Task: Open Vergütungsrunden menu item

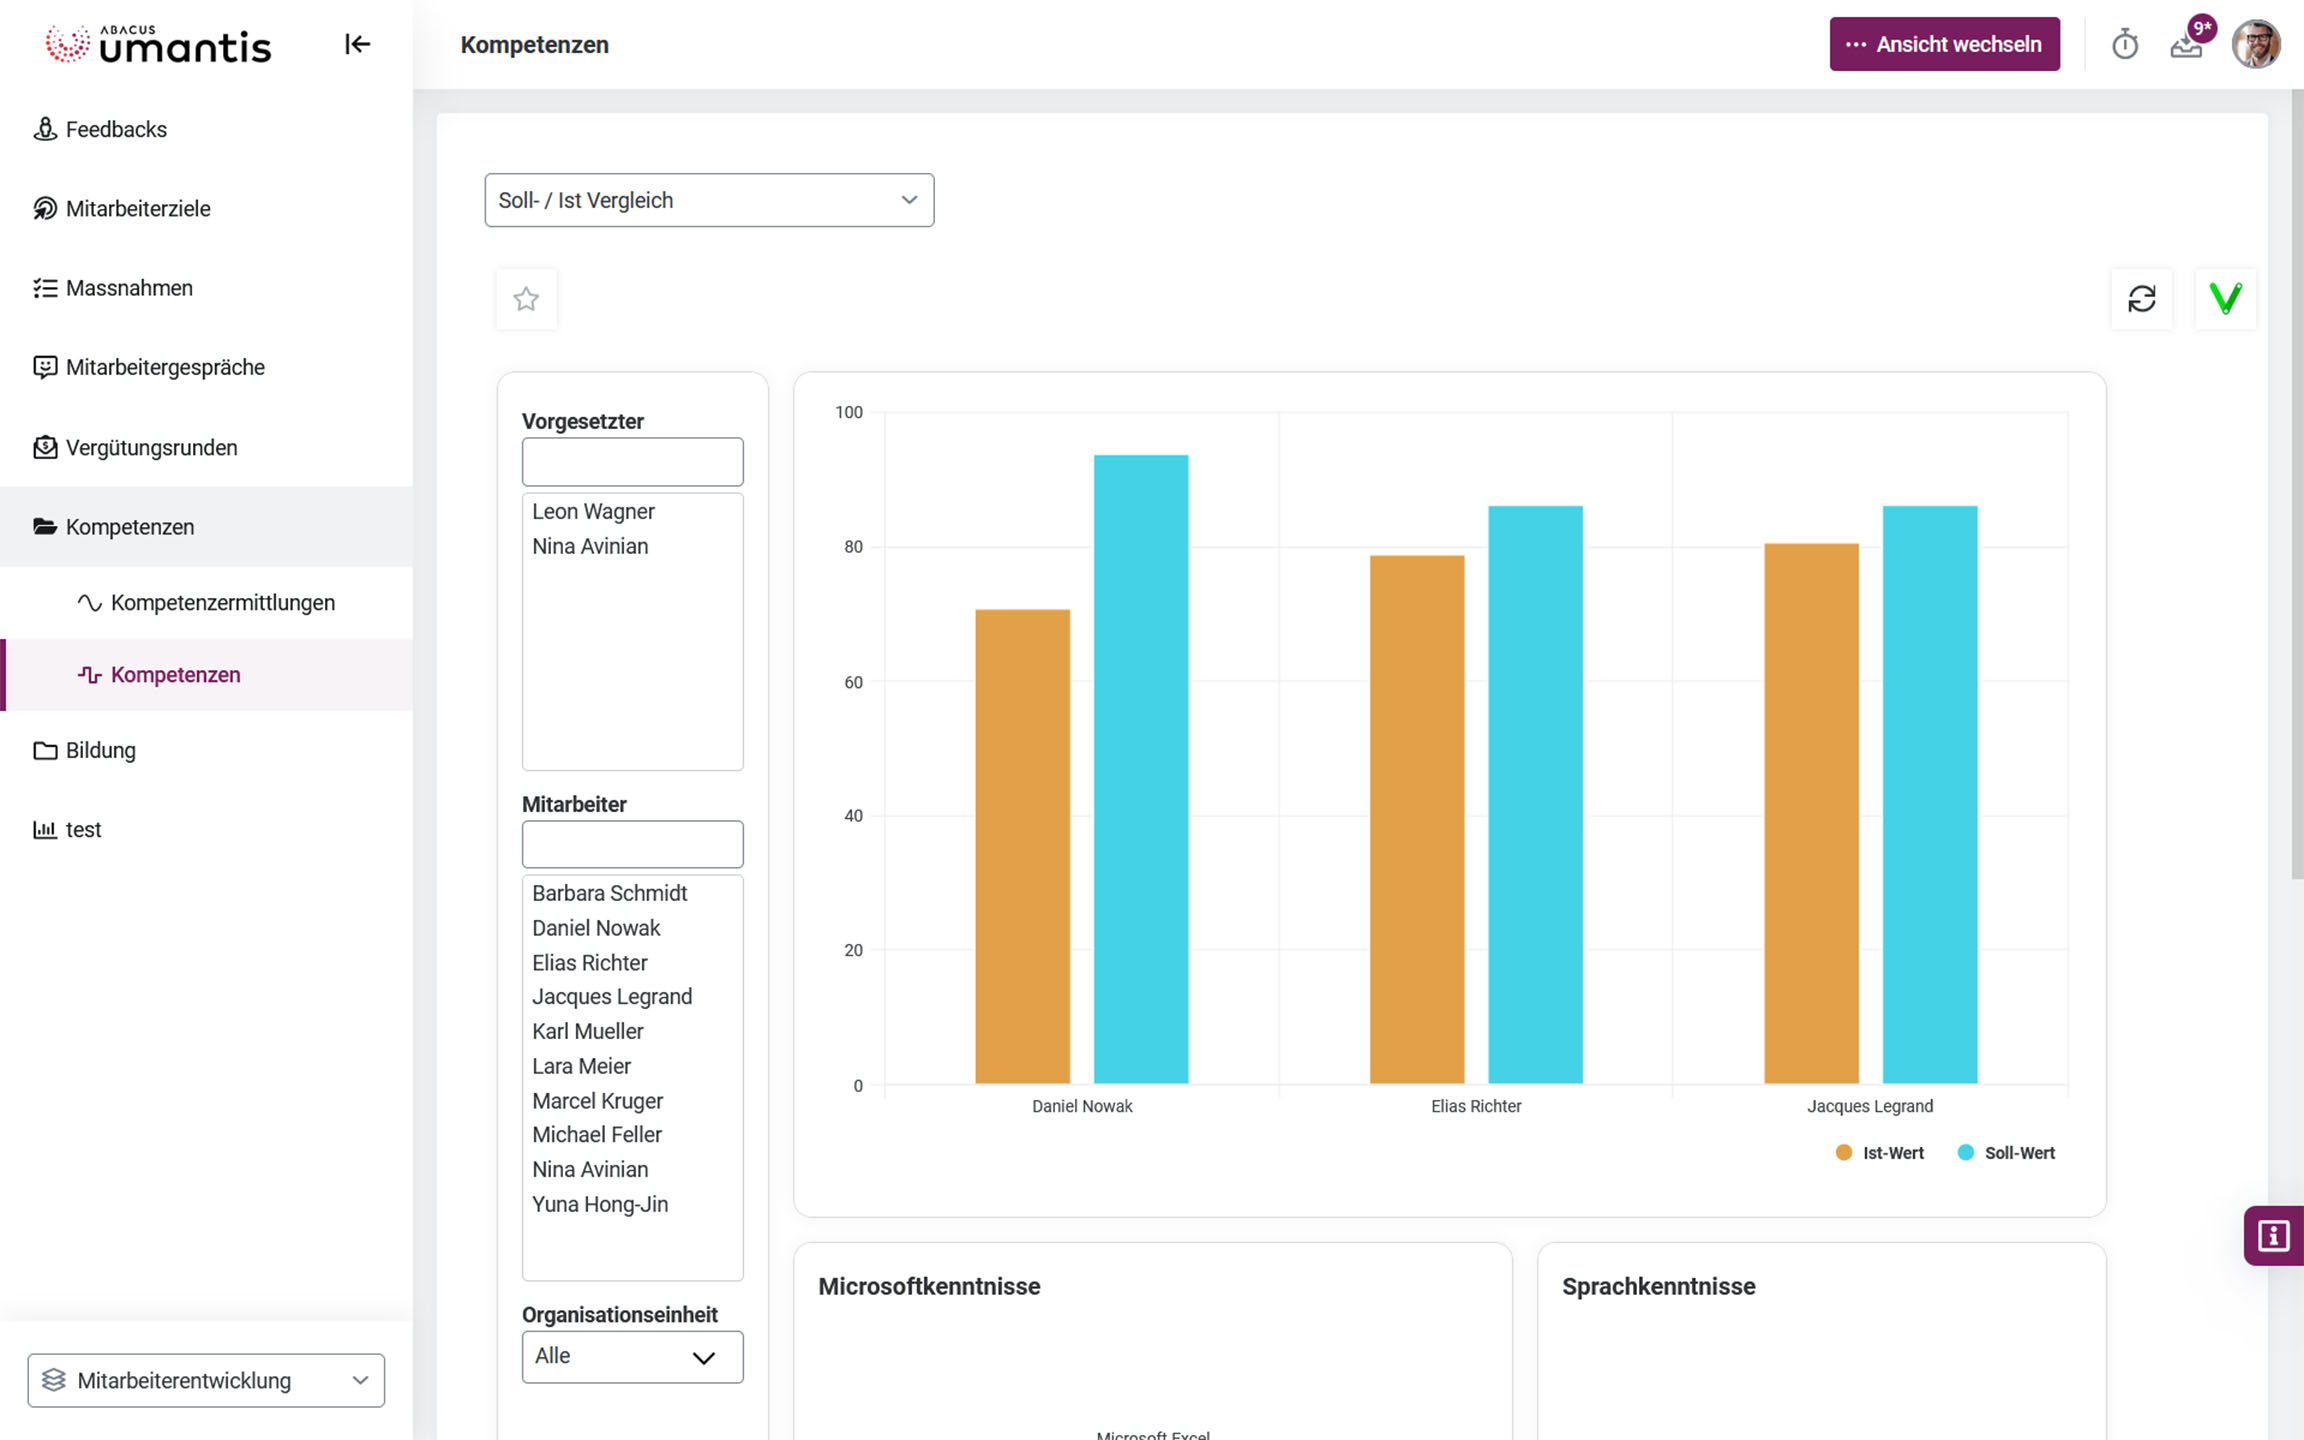Action: [x=151, y=447]
